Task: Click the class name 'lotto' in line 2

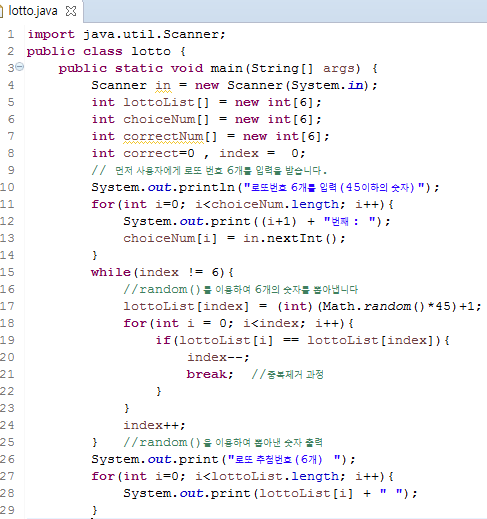Action: click(x=151, y=51)
